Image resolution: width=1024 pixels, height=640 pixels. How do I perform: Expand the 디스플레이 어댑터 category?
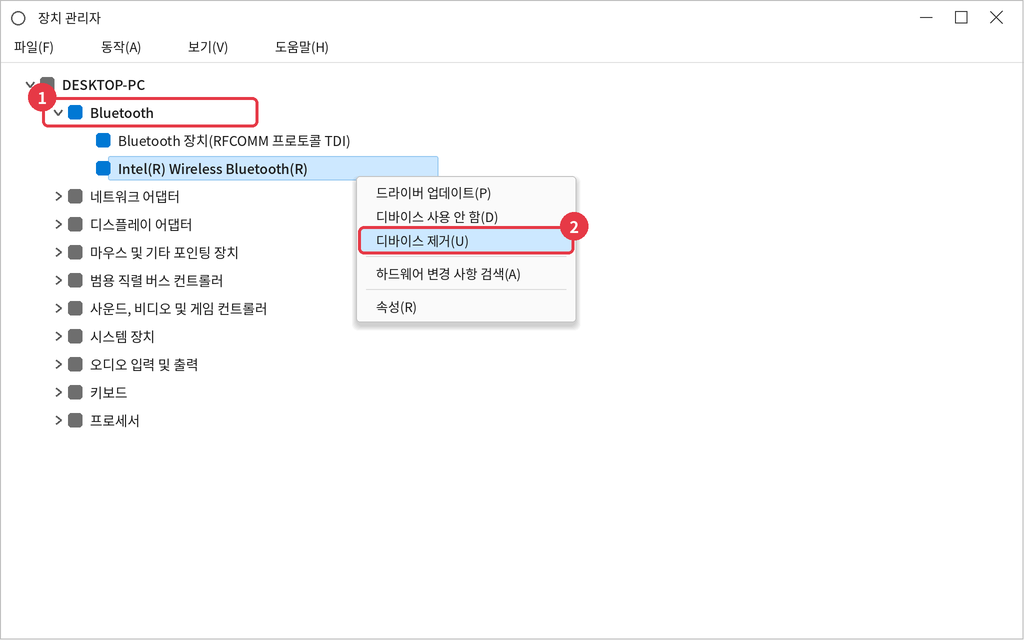click(58, 225)
